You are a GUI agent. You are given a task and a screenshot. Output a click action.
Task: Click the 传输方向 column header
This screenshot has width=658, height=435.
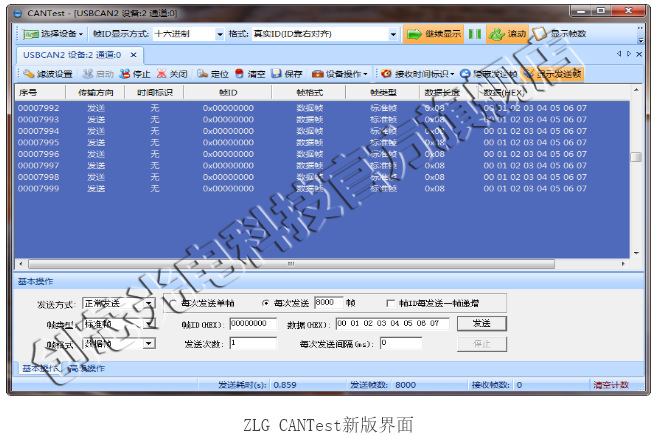[95, 92]
